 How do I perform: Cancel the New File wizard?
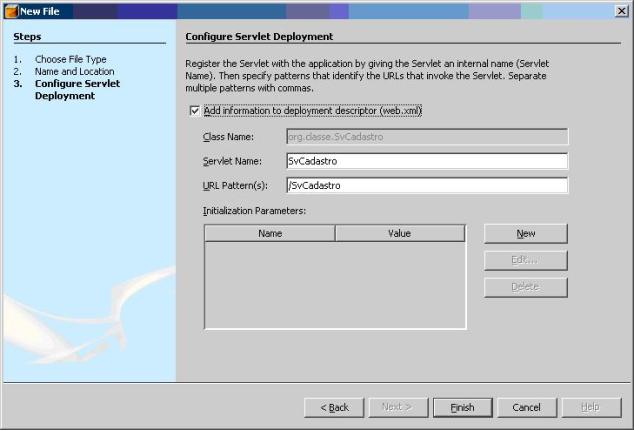(x=527, y=407)
